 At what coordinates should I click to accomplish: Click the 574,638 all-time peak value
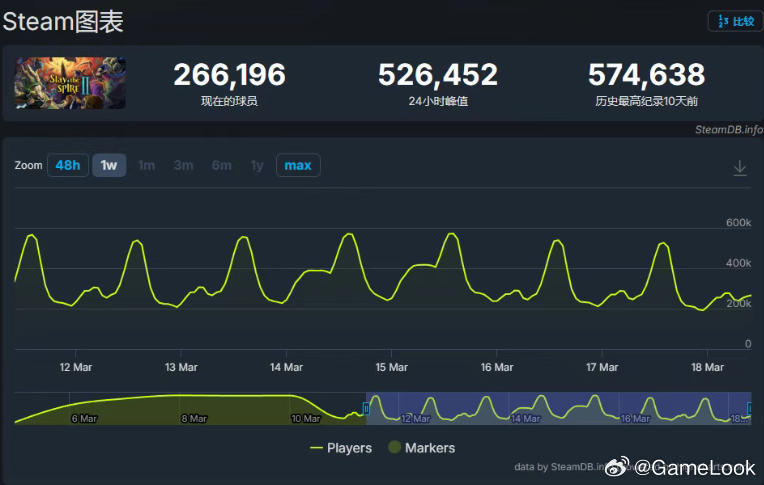[x=647, y=75]
